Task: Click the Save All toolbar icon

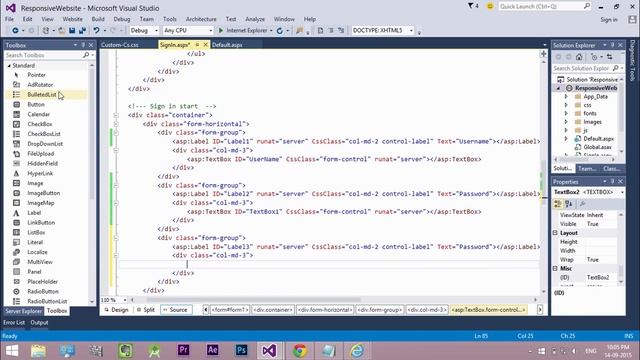Action: pyautogui.click(x=82, y=31)
